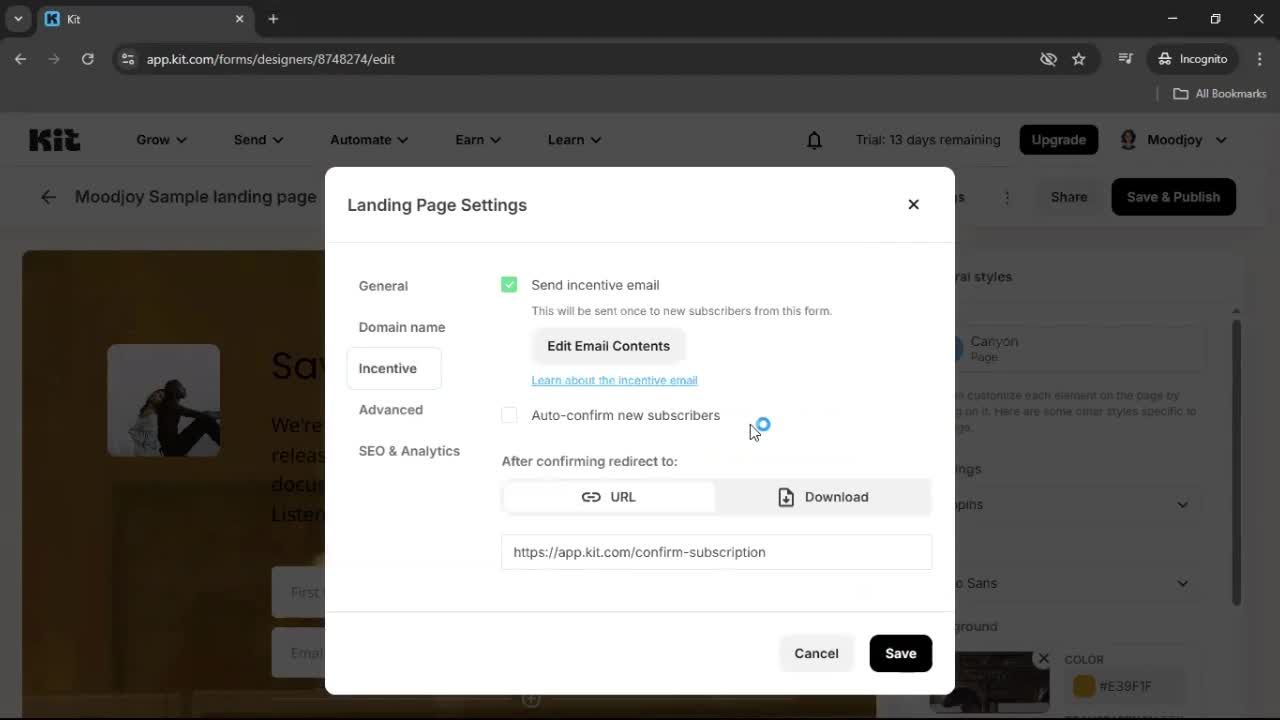Click the download icon in the redirect selector
Screen dimensions: 1280x720
(x=786, y=497)
